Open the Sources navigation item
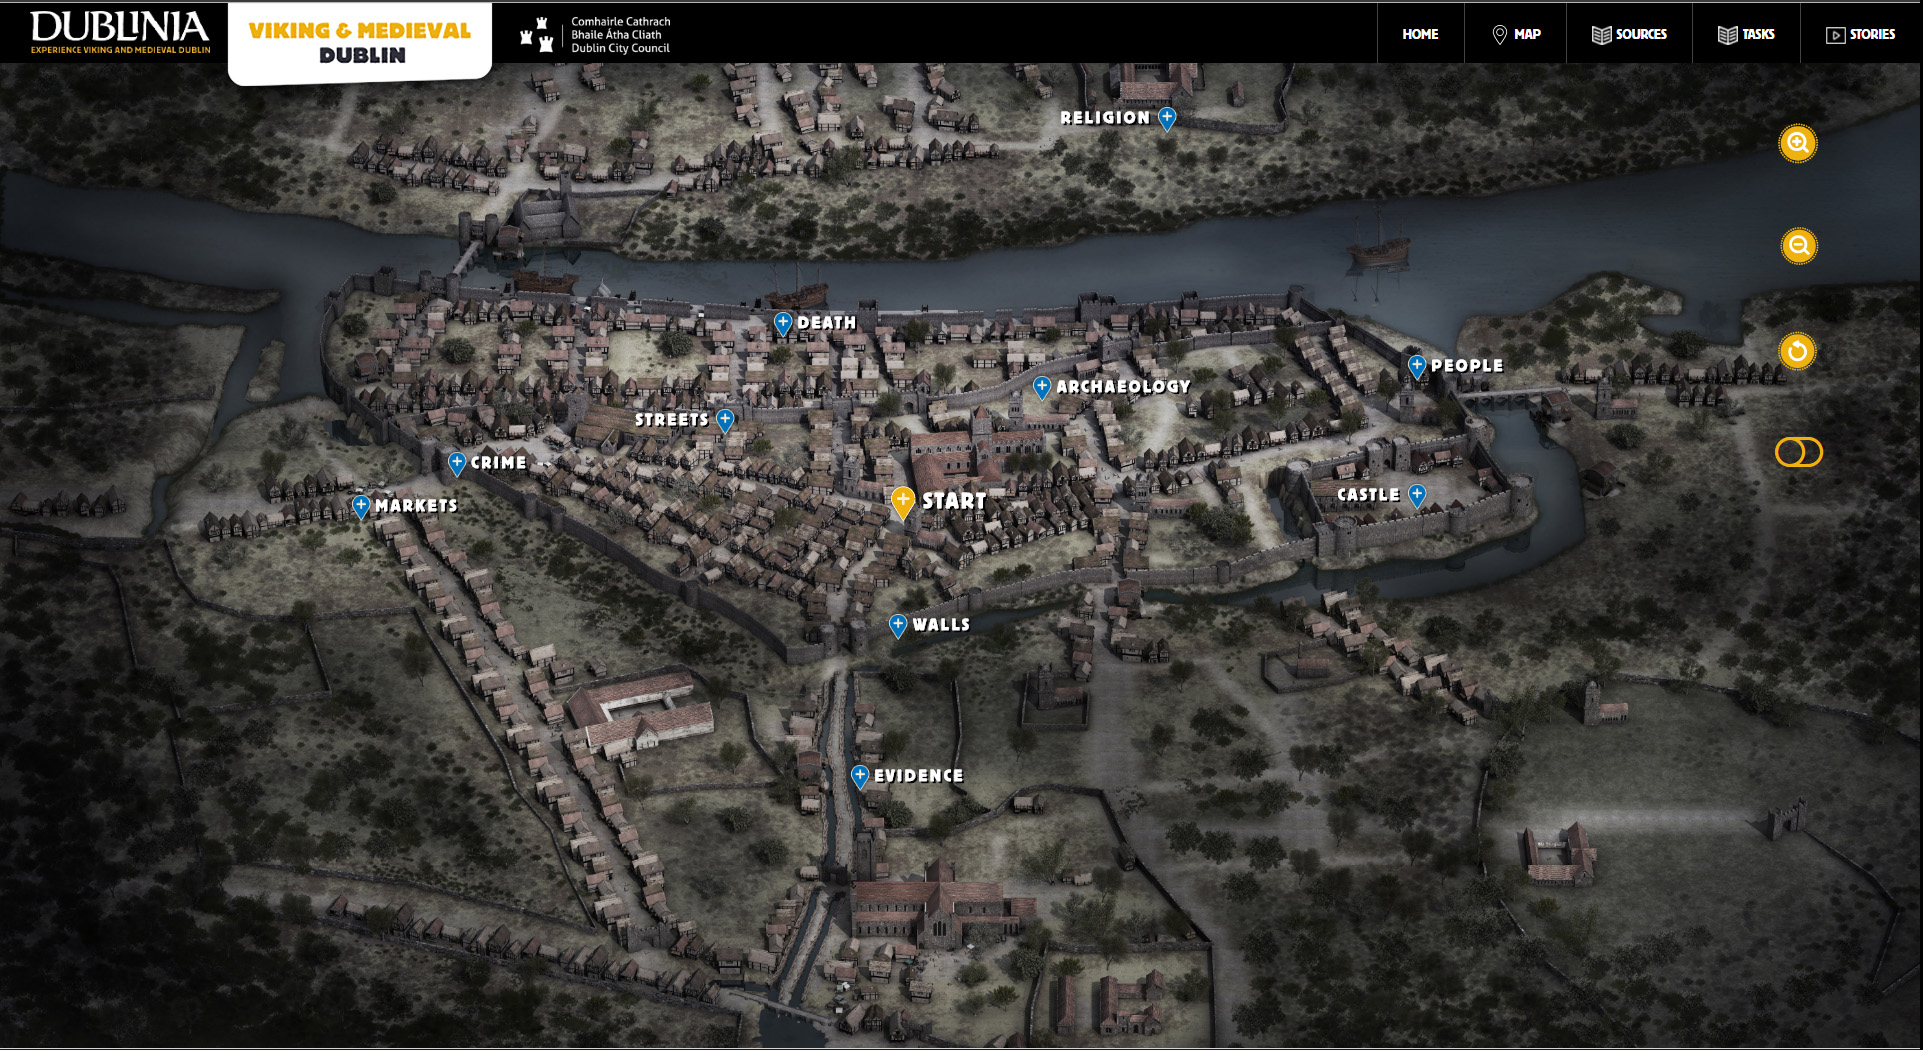The height and width of the screenshot is (1050, 1923). pos(1629,34)
